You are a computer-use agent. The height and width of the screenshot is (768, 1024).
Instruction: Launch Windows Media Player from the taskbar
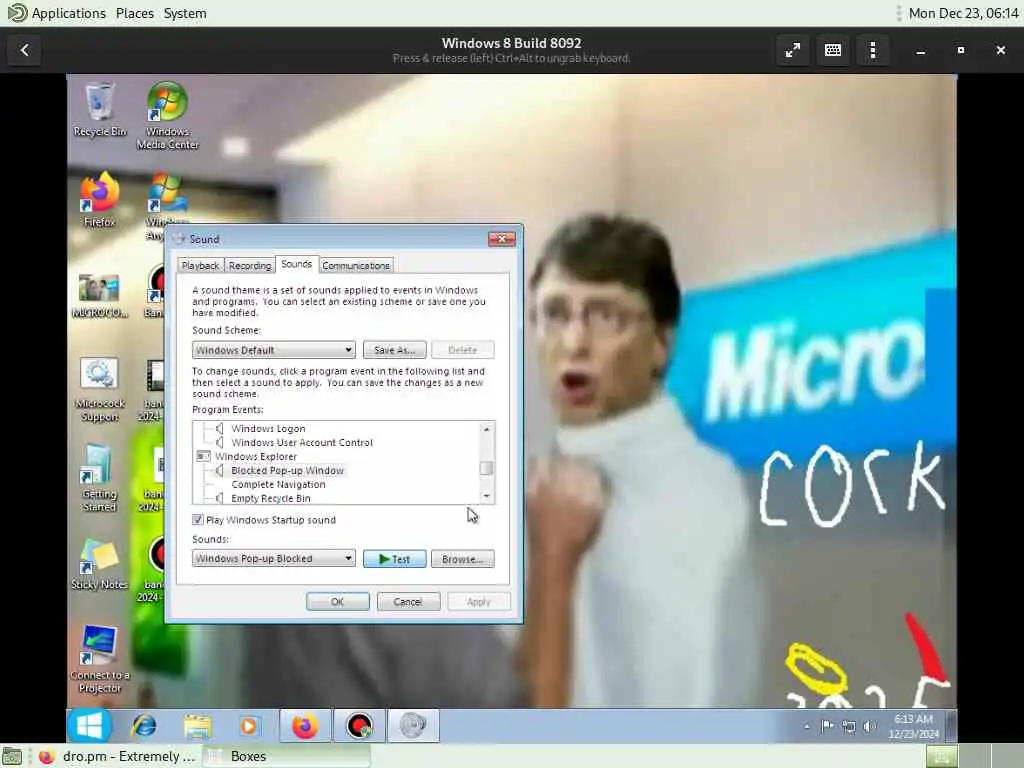click(x=249, y=726)
